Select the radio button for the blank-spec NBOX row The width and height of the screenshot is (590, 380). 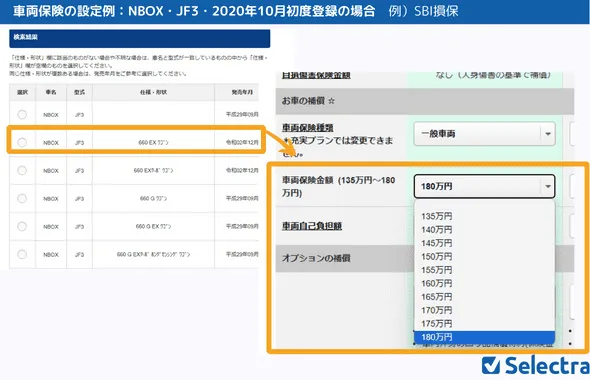22,114
